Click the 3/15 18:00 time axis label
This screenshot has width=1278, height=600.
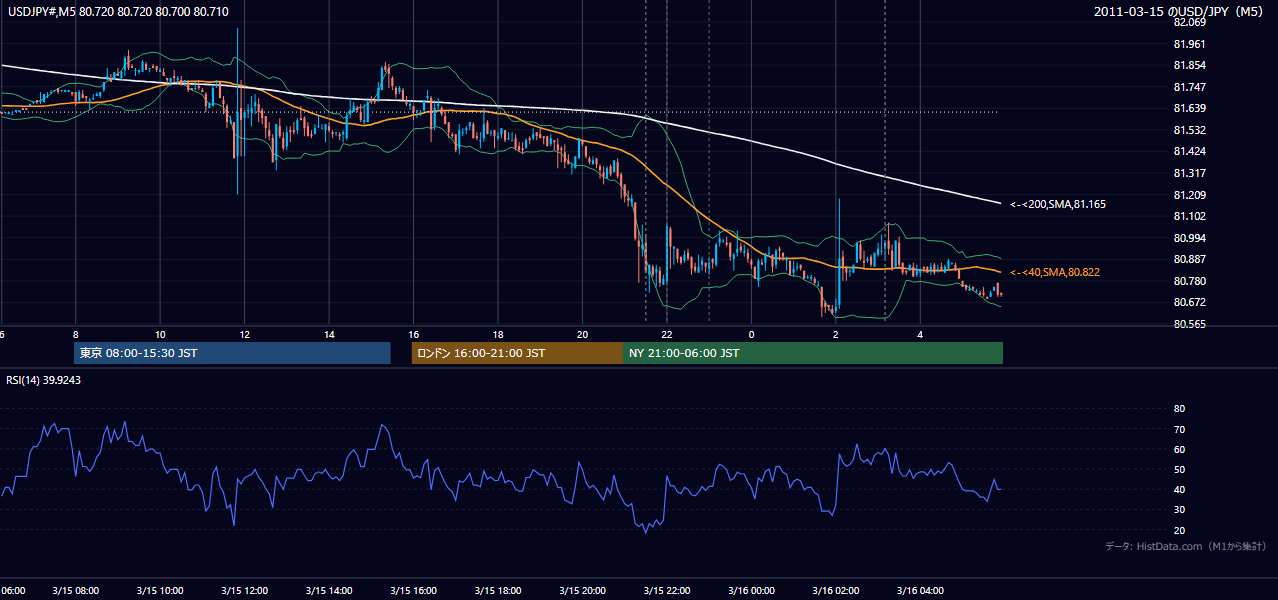point(498,591)
